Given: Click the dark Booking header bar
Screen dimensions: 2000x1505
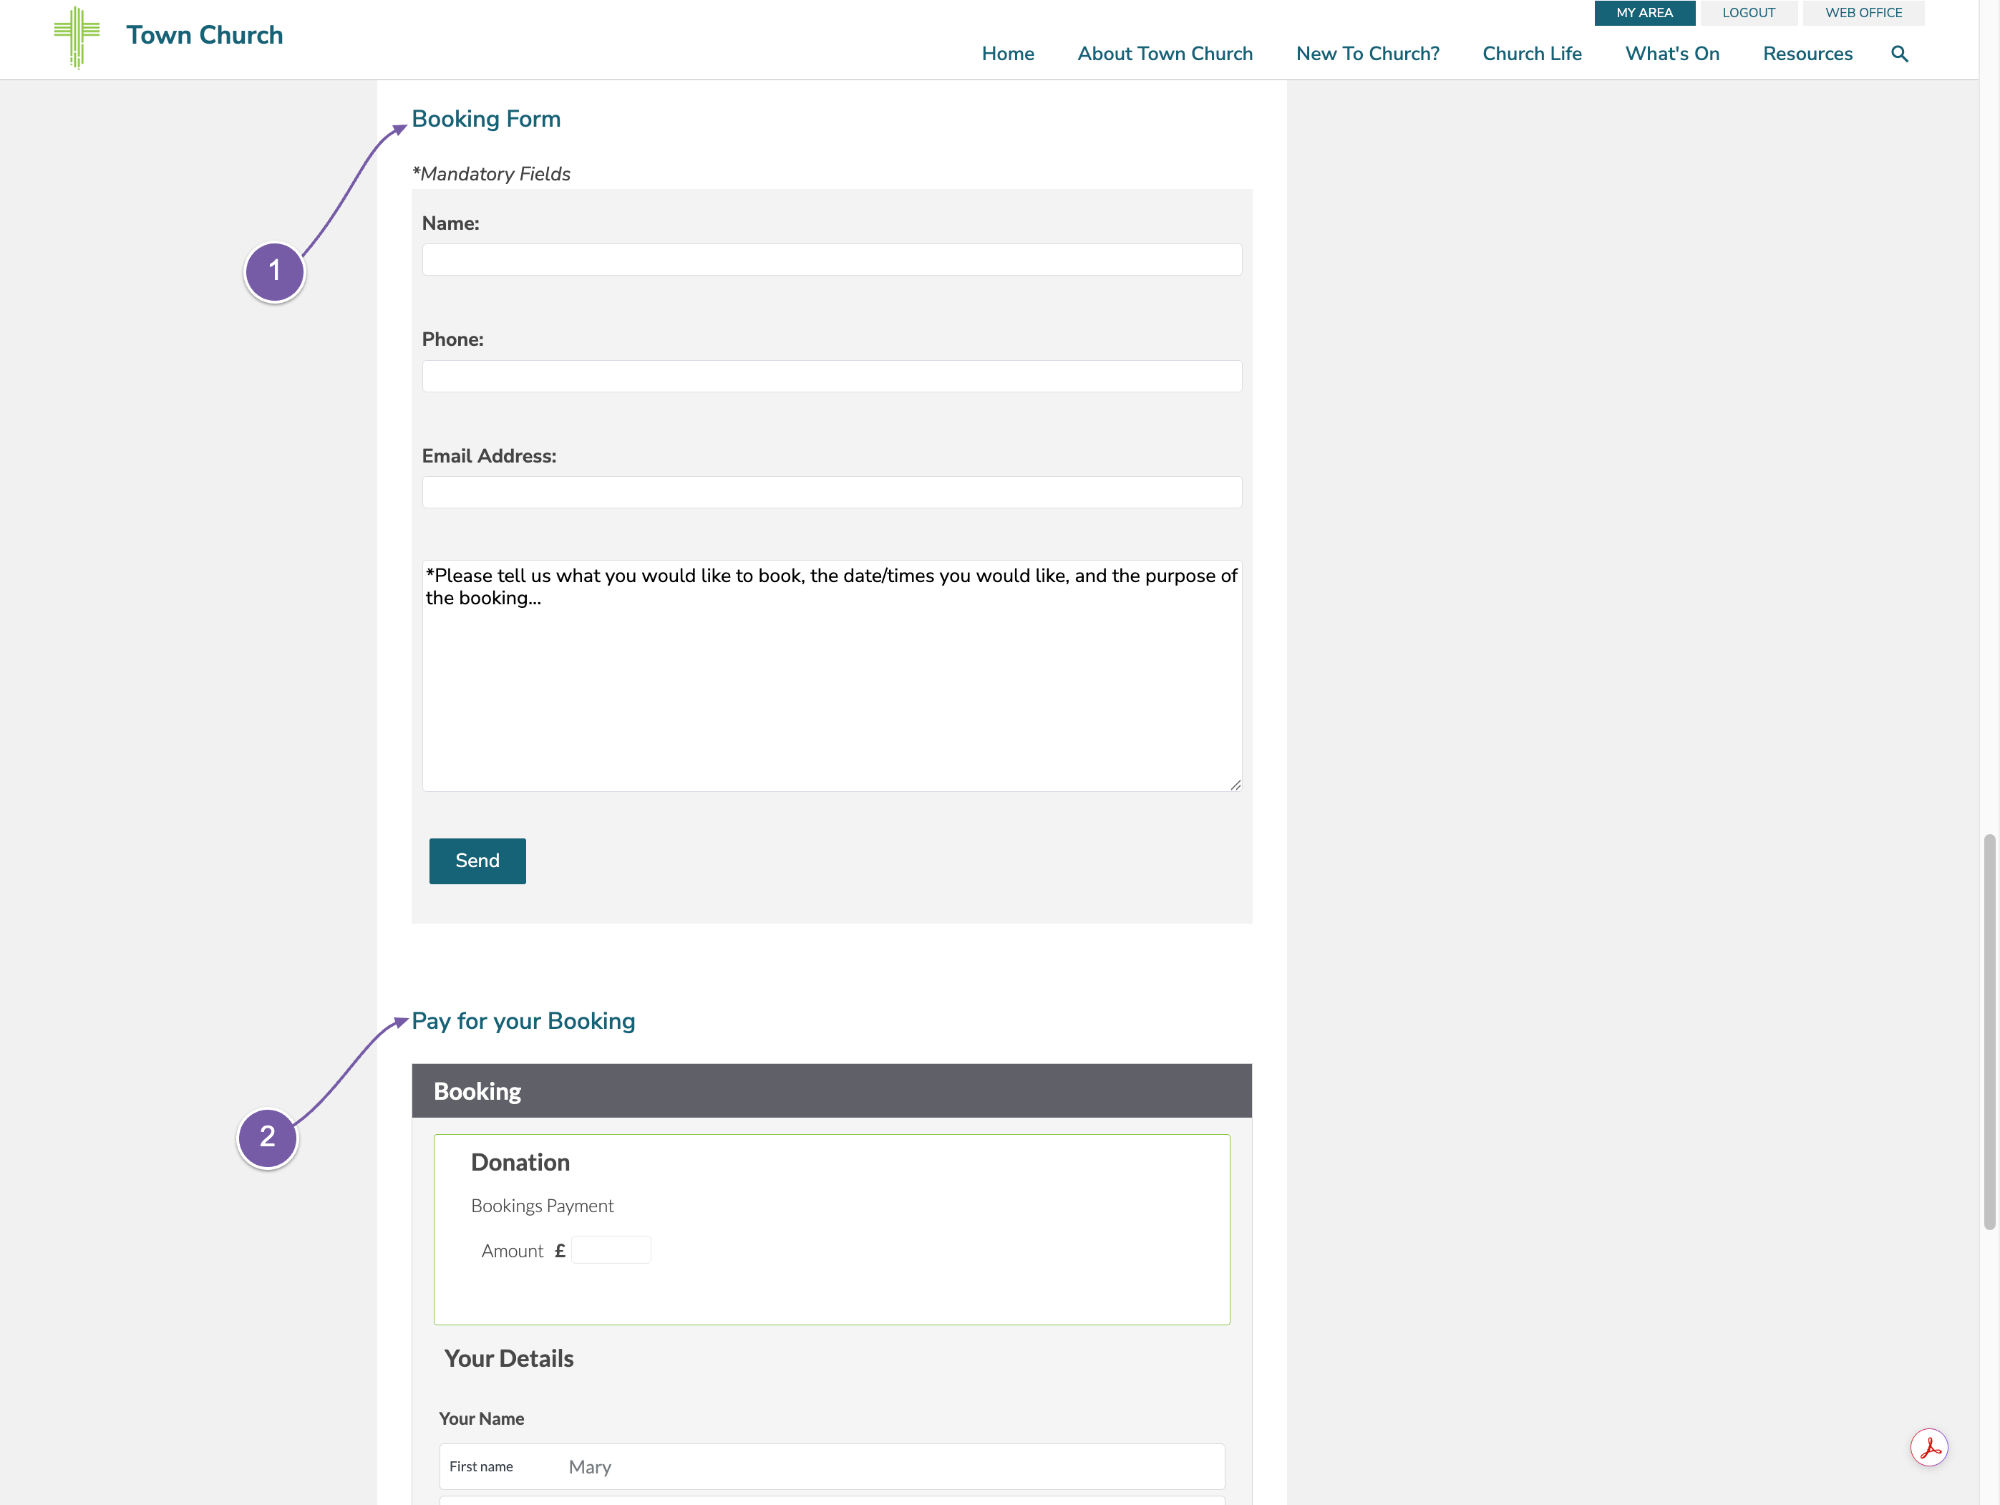Looking at the screenshot, I should [832, 1091].
